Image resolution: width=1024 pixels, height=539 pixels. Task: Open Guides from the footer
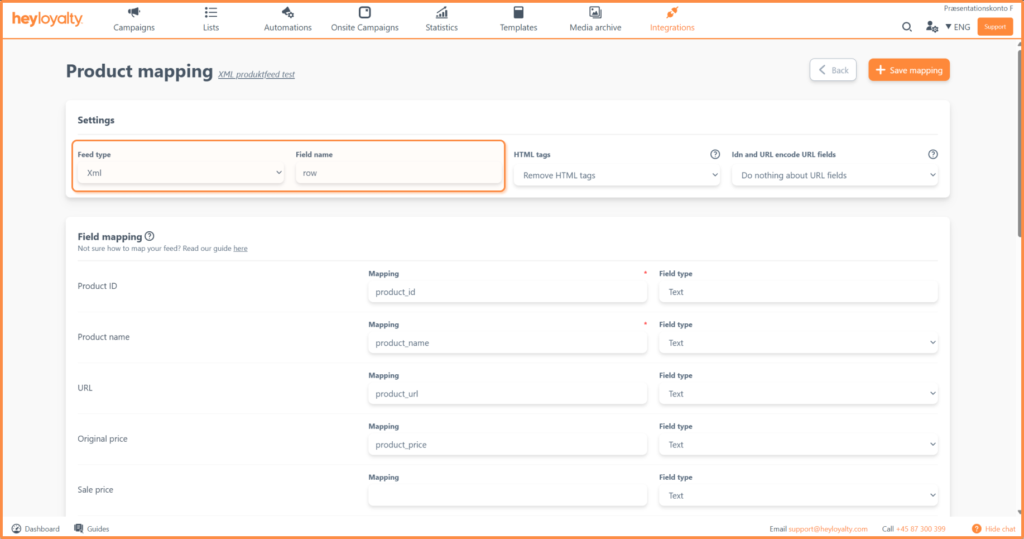(x=91, y=528)
